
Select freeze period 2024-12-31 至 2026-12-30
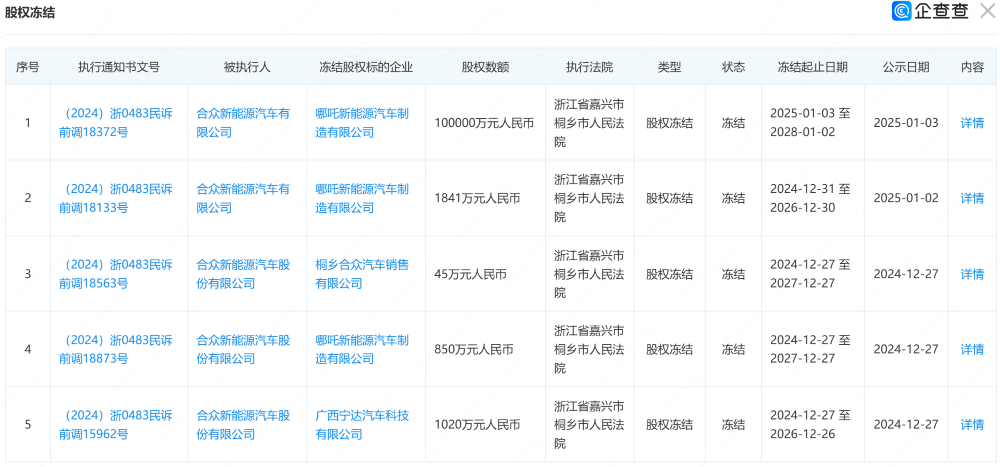(811, 198)
